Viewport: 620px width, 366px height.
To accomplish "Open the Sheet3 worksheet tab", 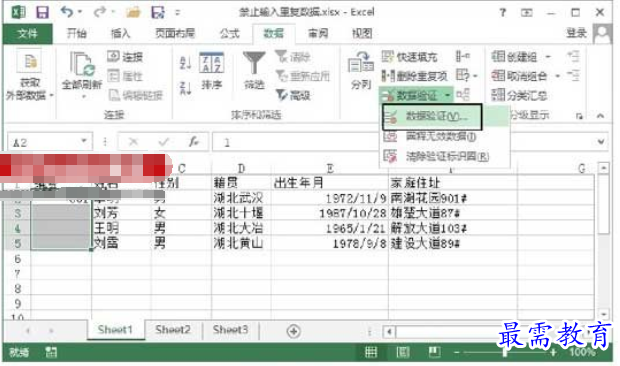I will [230, 329].
